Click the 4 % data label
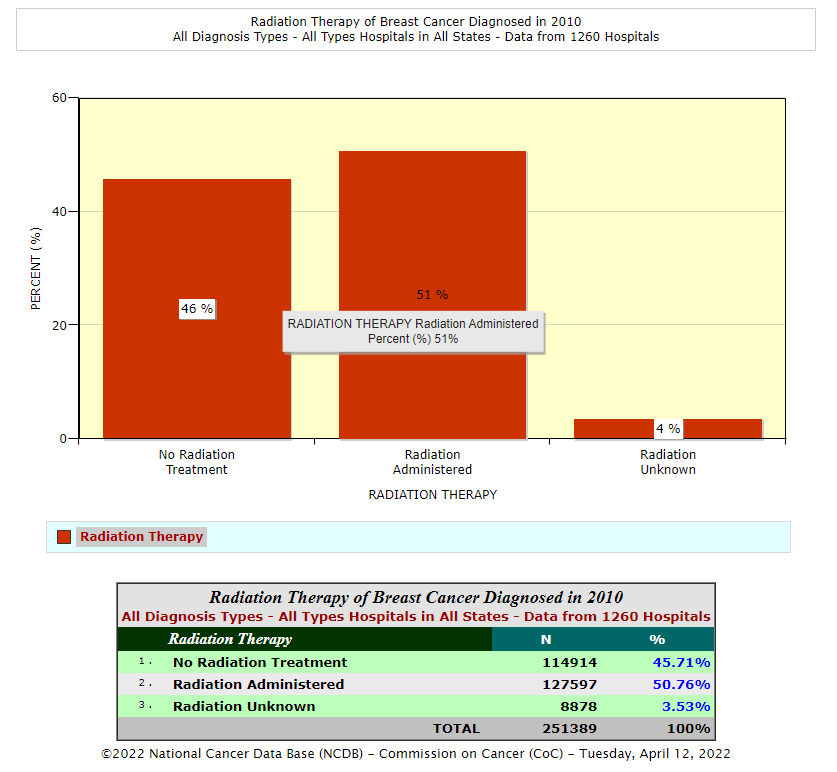837x772 pixels. coord(668,429)
